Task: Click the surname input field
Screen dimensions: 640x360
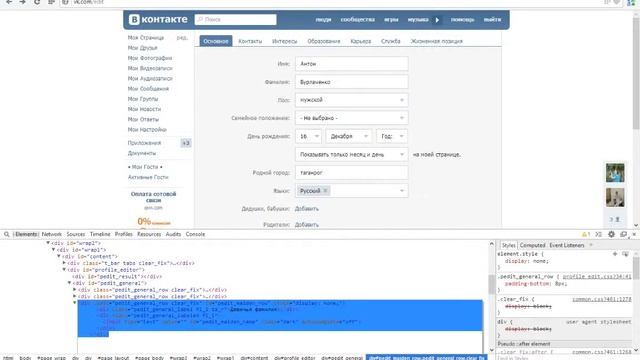Action: tap(351, 82)
